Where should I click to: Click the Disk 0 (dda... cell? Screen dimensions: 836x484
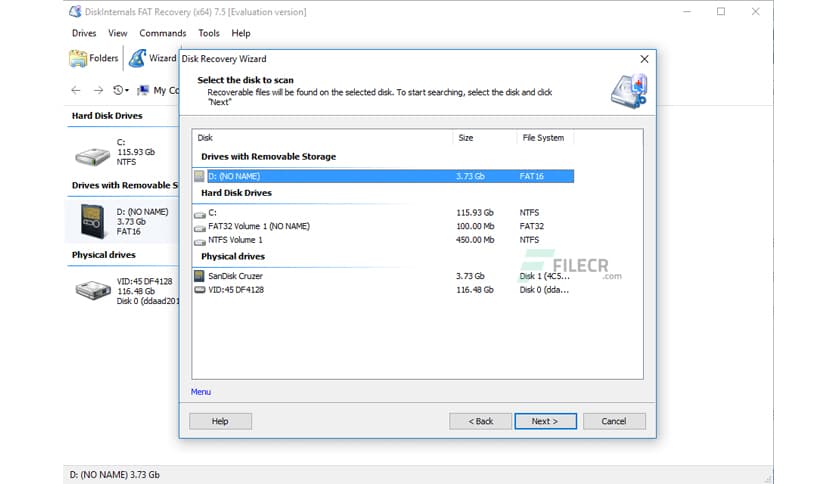[544, 289]
